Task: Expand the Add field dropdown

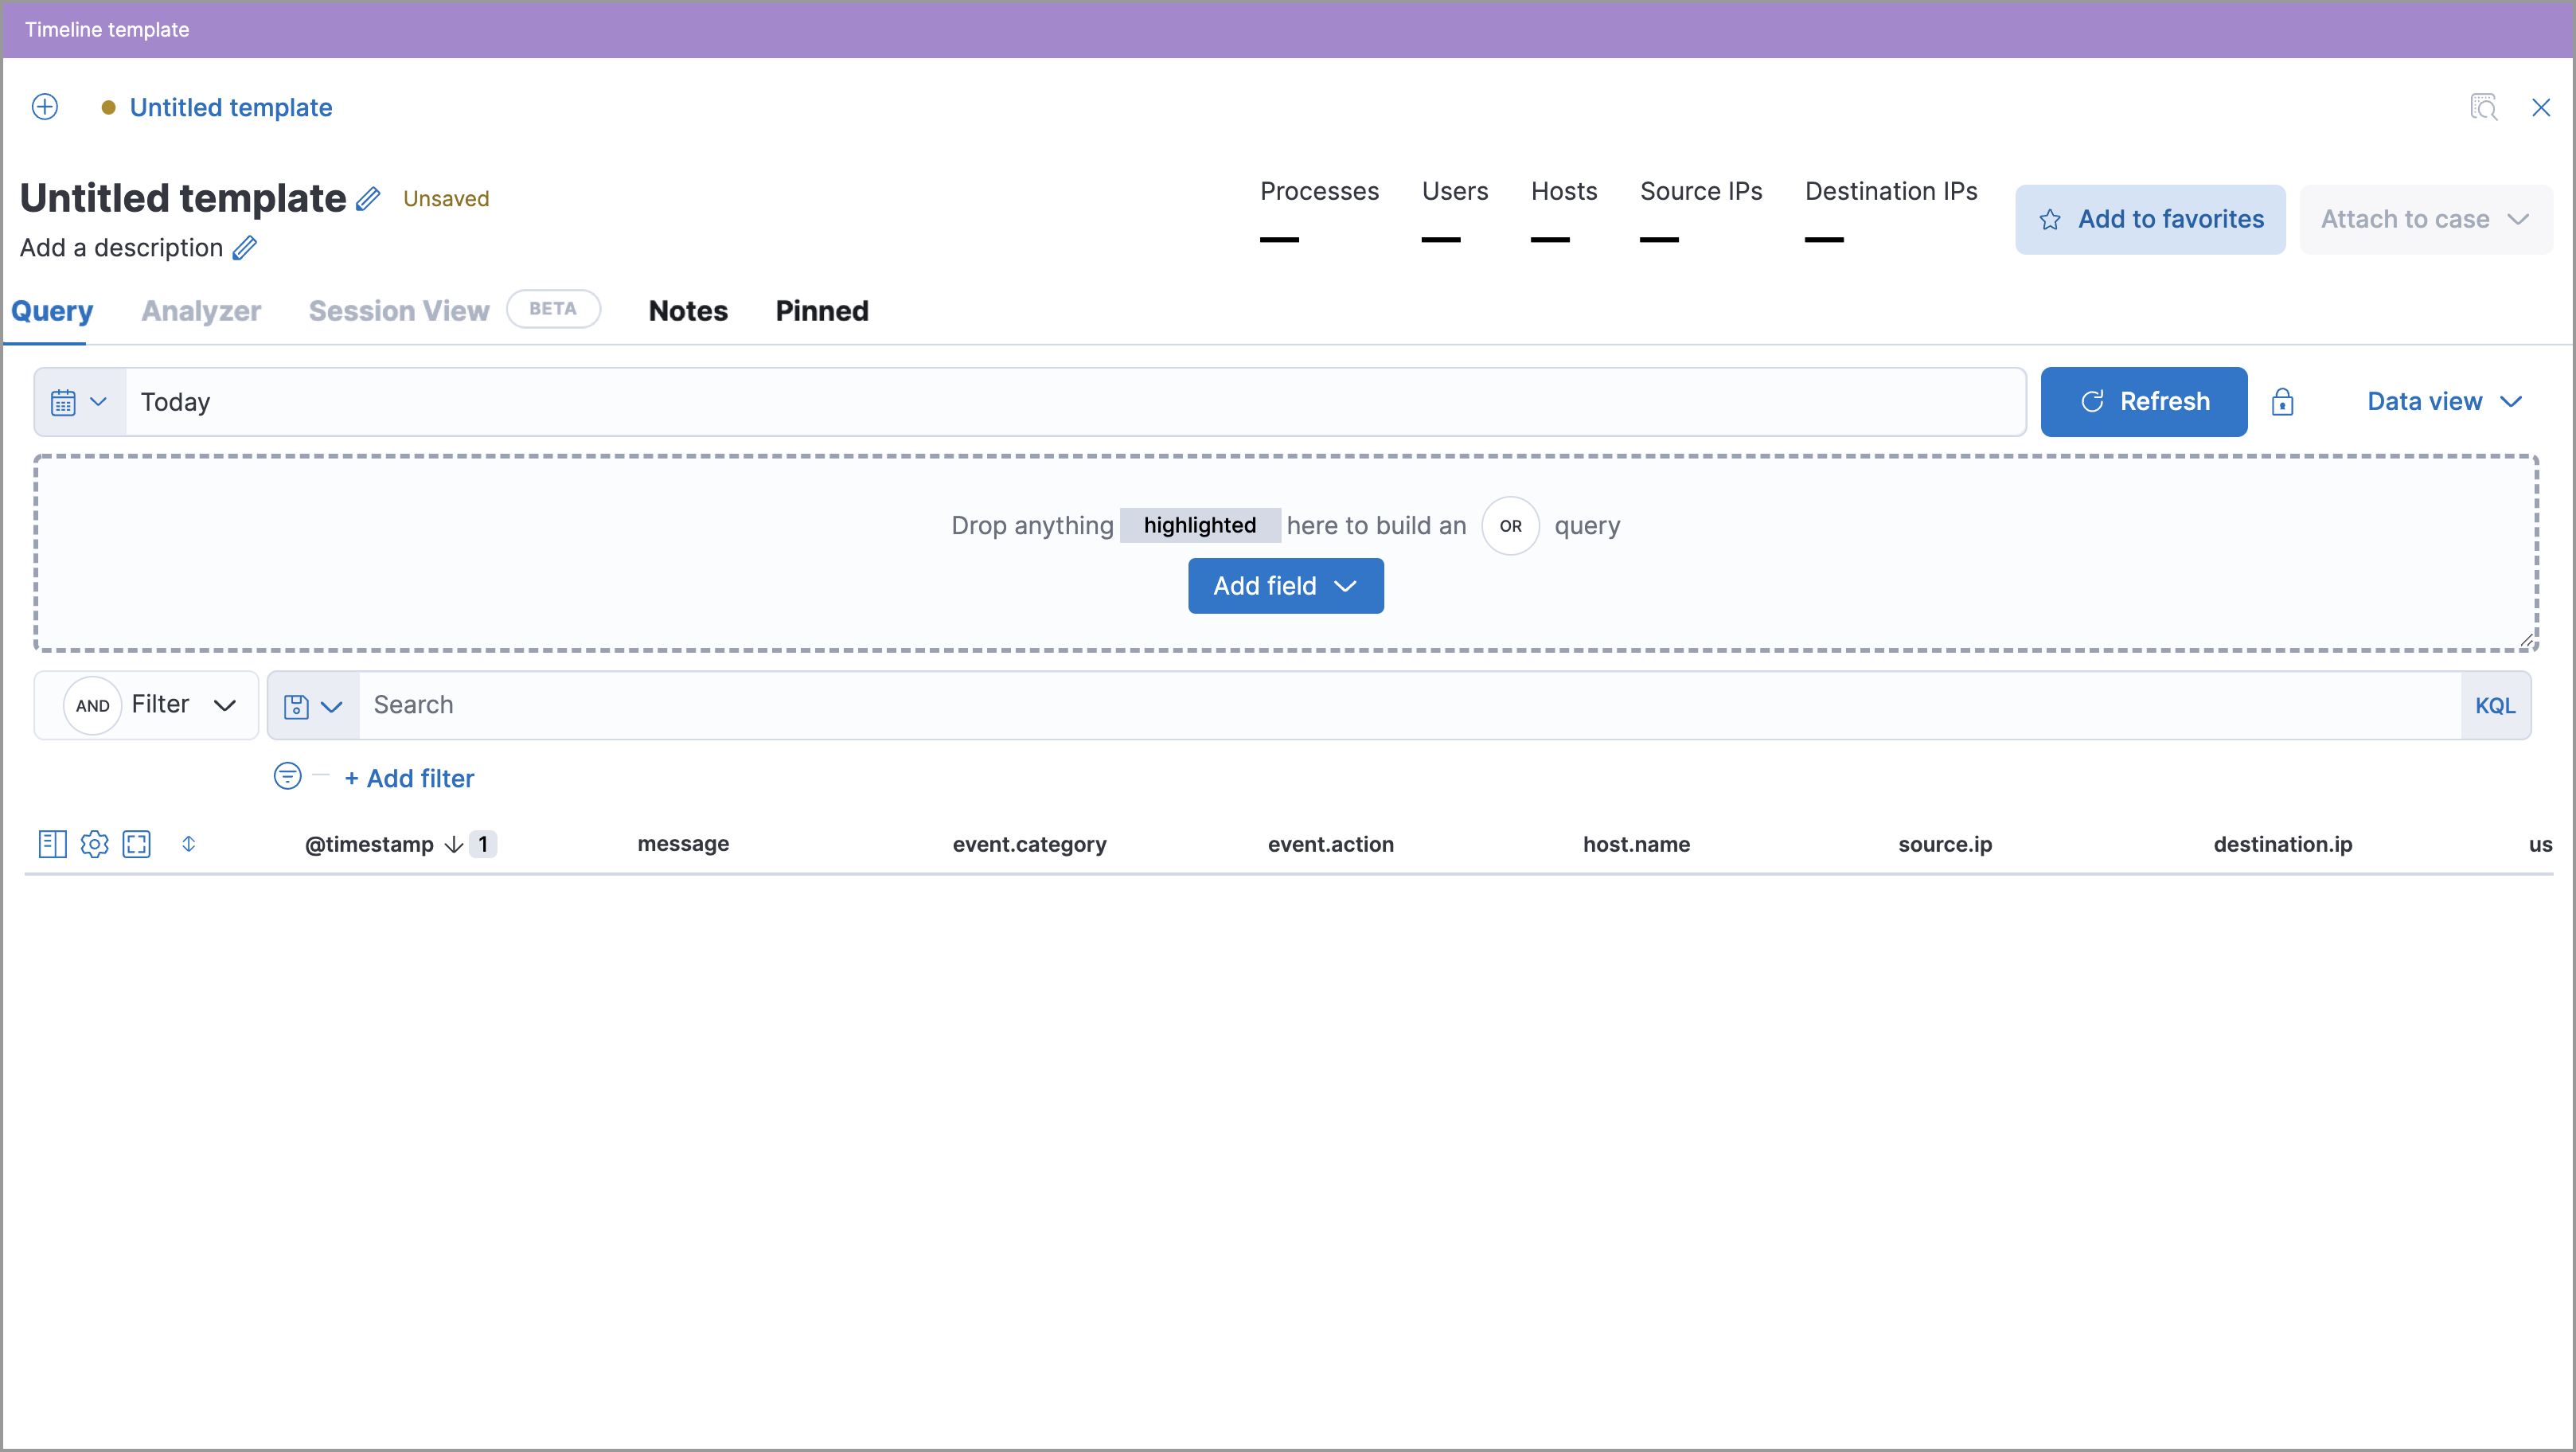Action: point(1286,585)
